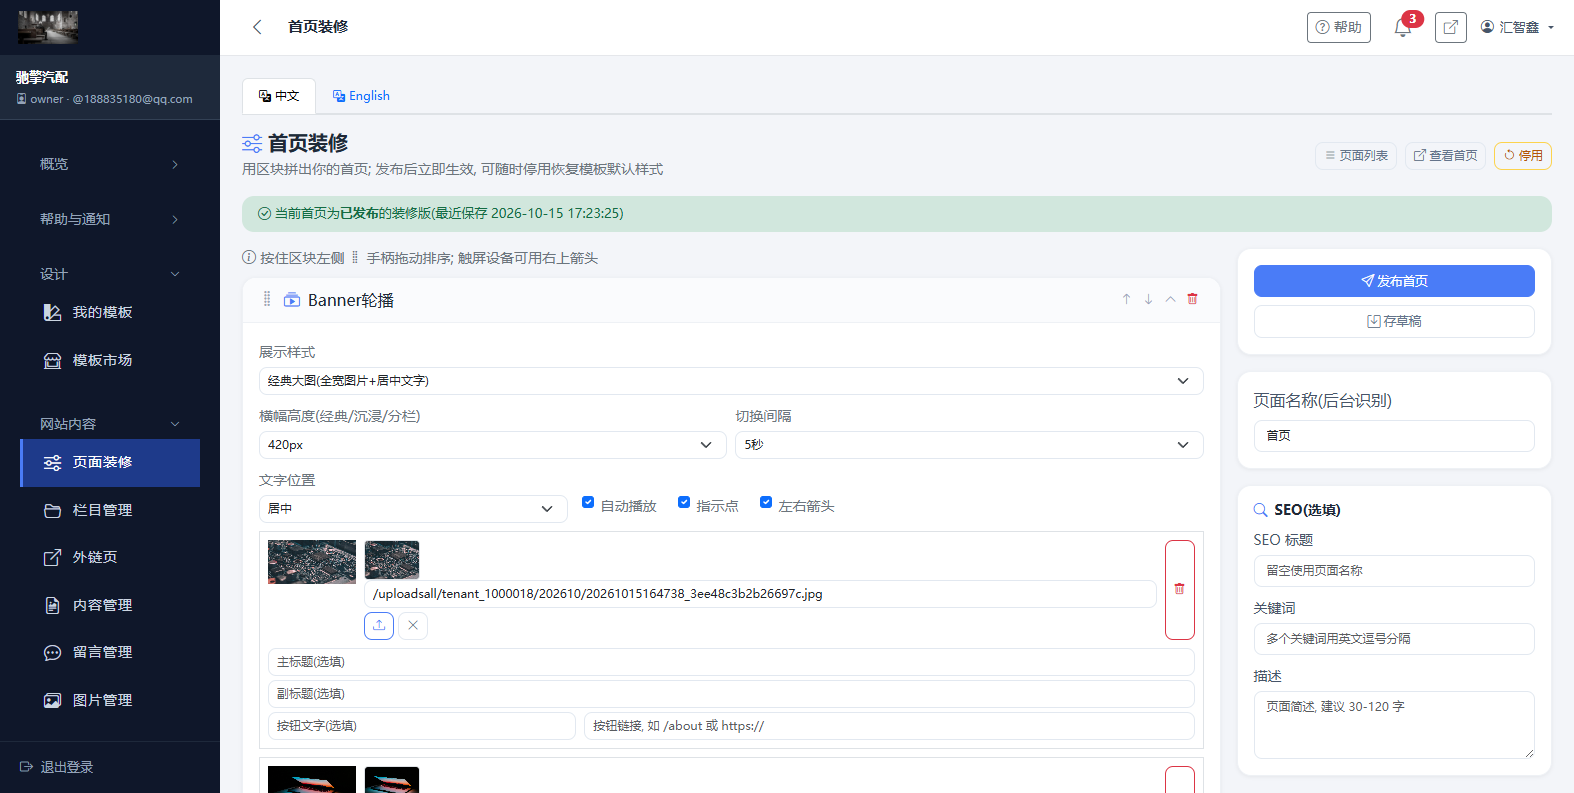Viewport: 1574px width, 793px height.
Task: Delete the first banner slide
Action: 1180,589
